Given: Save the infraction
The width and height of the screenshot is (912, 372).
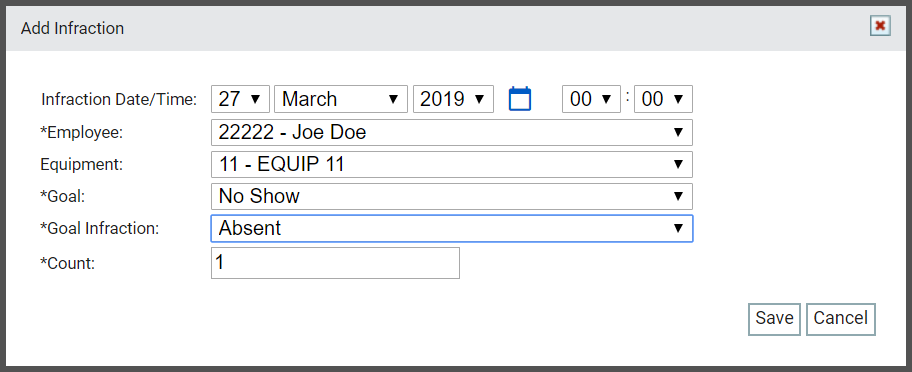Looking at the screenshot, I should pyautogui.click(x=774, y=319).
